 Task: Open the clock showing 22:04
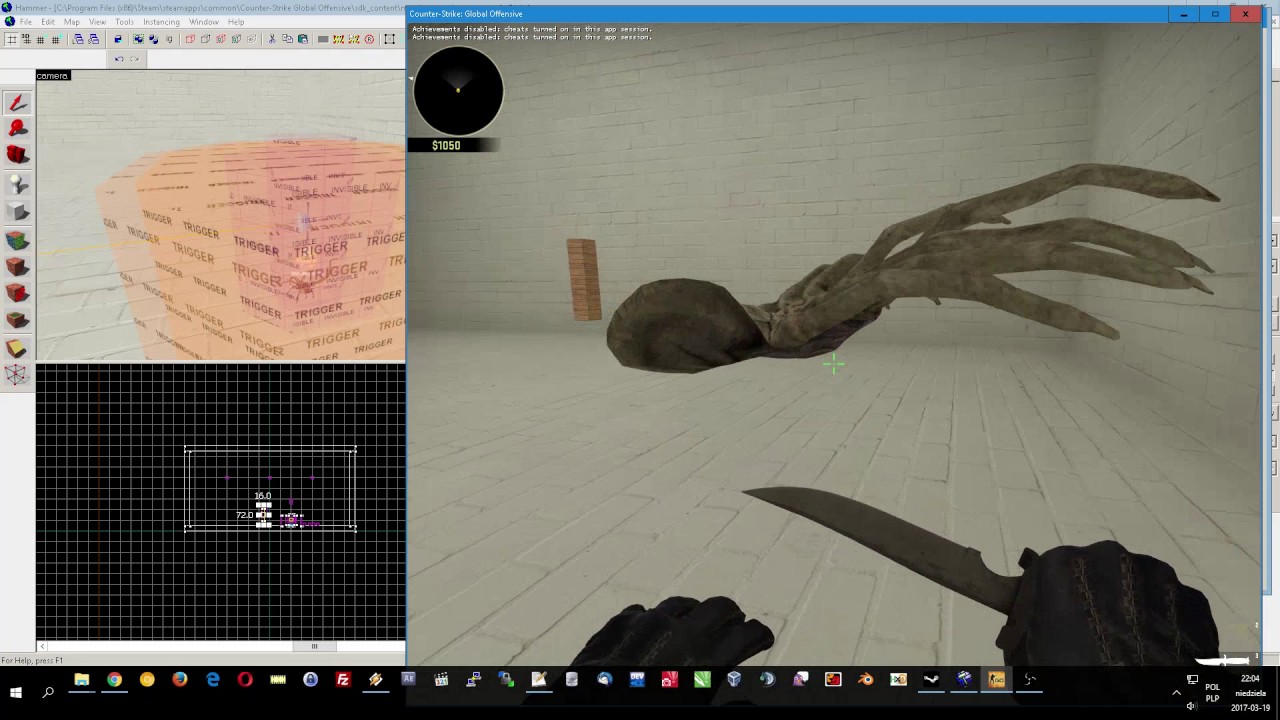coord(1250,692)
